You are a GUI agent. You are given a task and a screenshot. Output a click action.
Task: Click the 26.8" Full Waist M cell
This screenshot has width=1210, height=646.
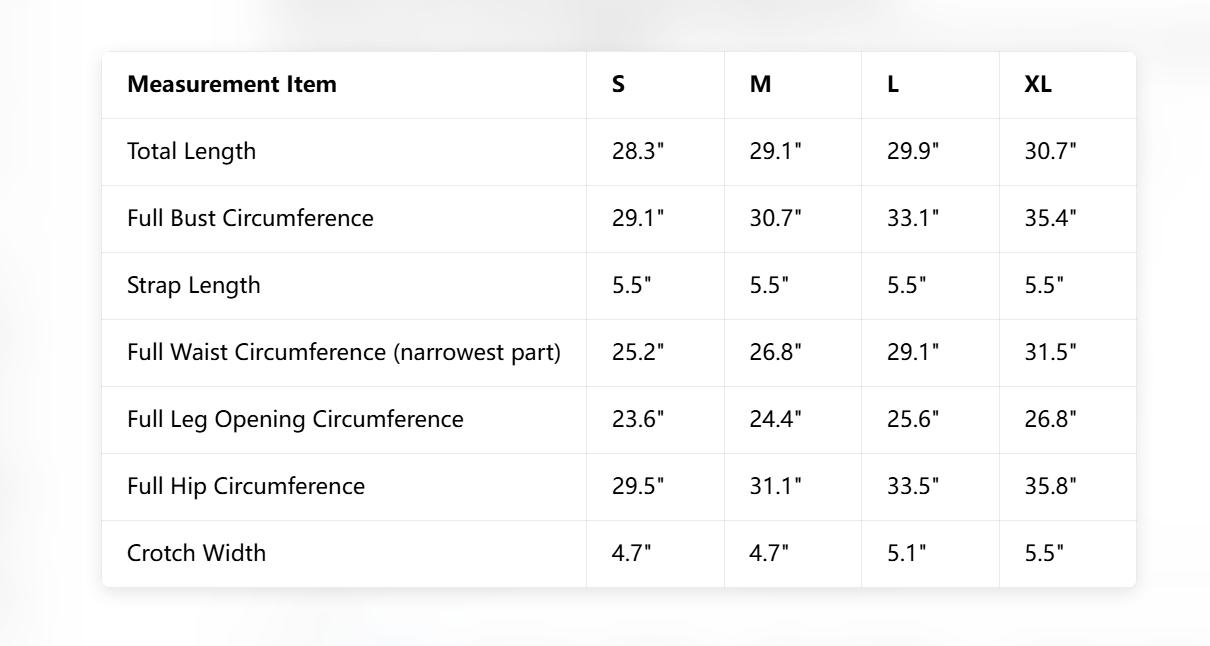(x=775, y=353)
